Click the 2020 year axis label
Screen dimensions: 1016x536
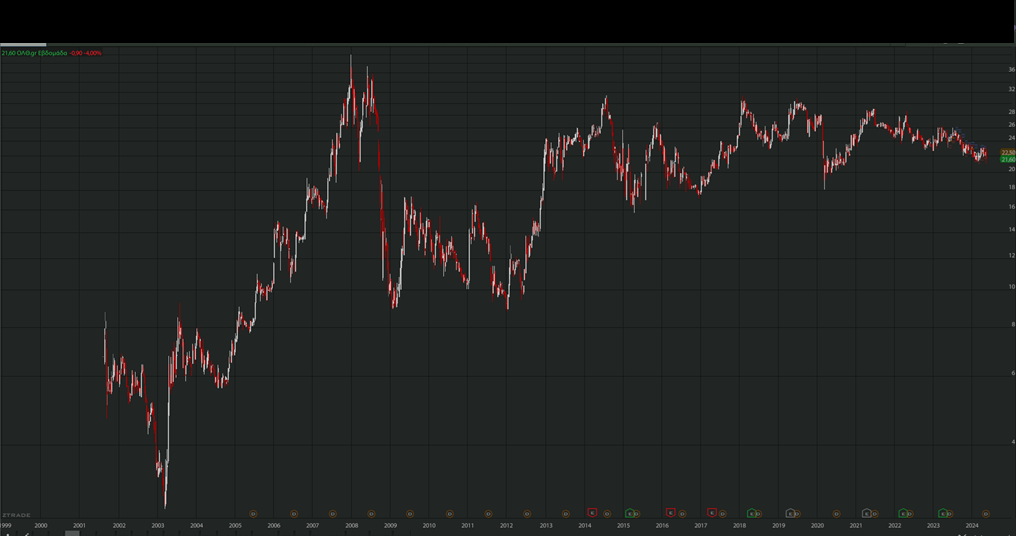(x=817, y=526)
